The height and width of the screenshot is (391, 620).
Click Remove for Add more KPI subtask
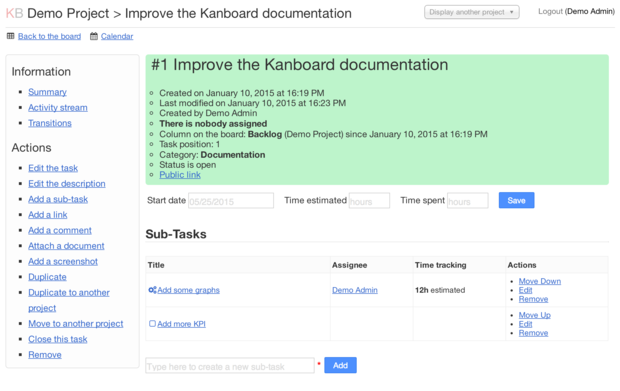pos(533,333)
